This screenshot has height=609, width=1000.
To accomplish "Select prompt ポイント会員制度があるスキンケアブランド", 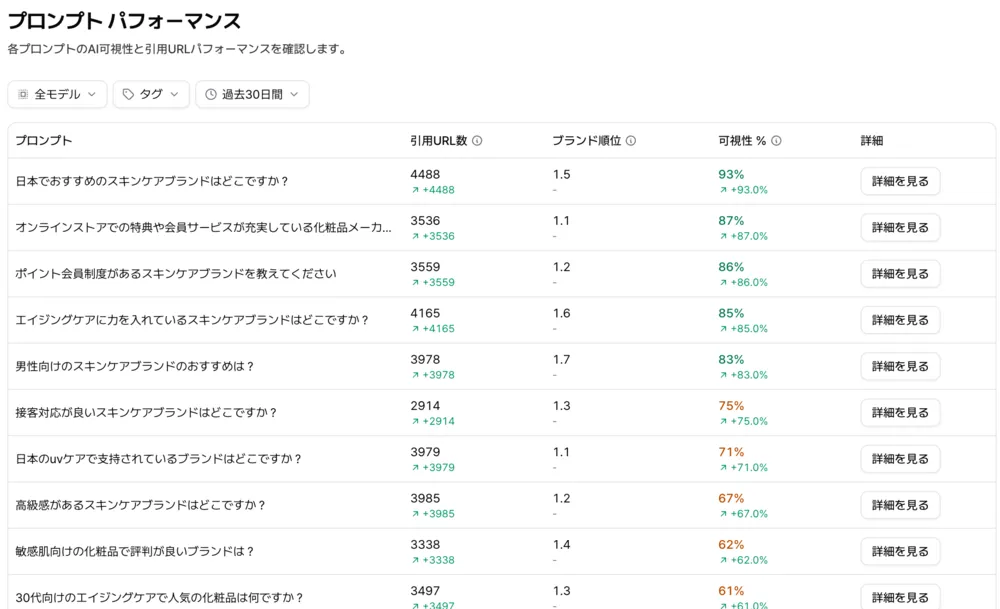I will [176, 274].
